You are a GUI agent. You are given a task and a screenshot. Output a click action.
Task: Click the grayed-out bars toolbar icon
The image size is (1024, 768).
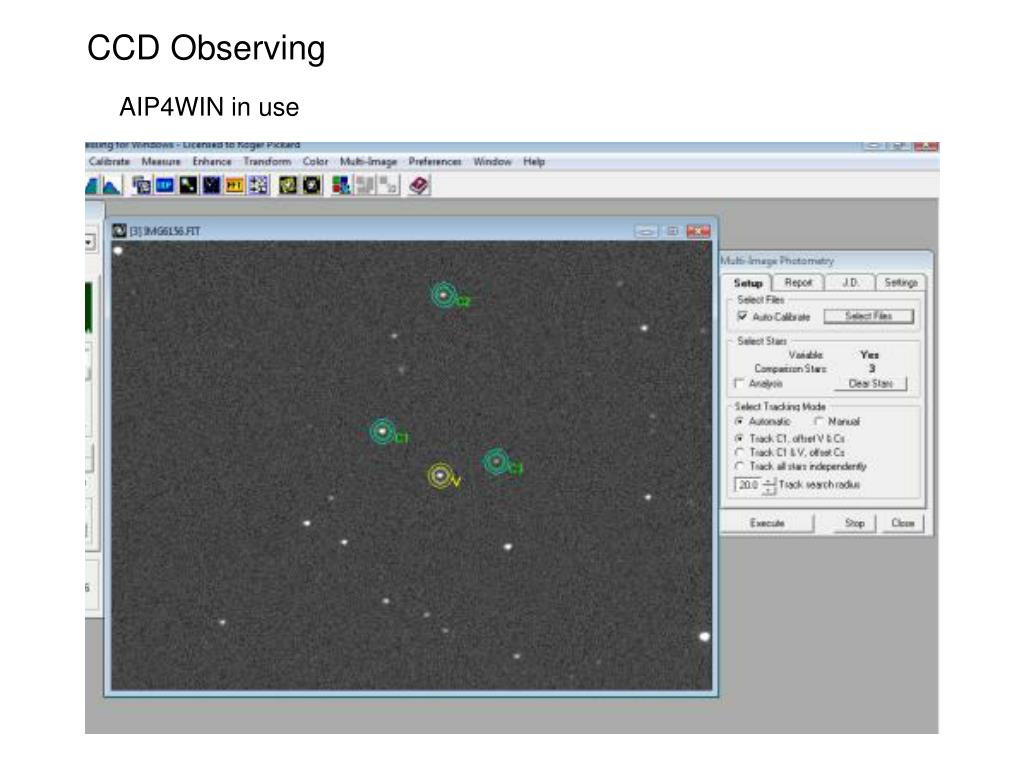click(x=365, y=185)
